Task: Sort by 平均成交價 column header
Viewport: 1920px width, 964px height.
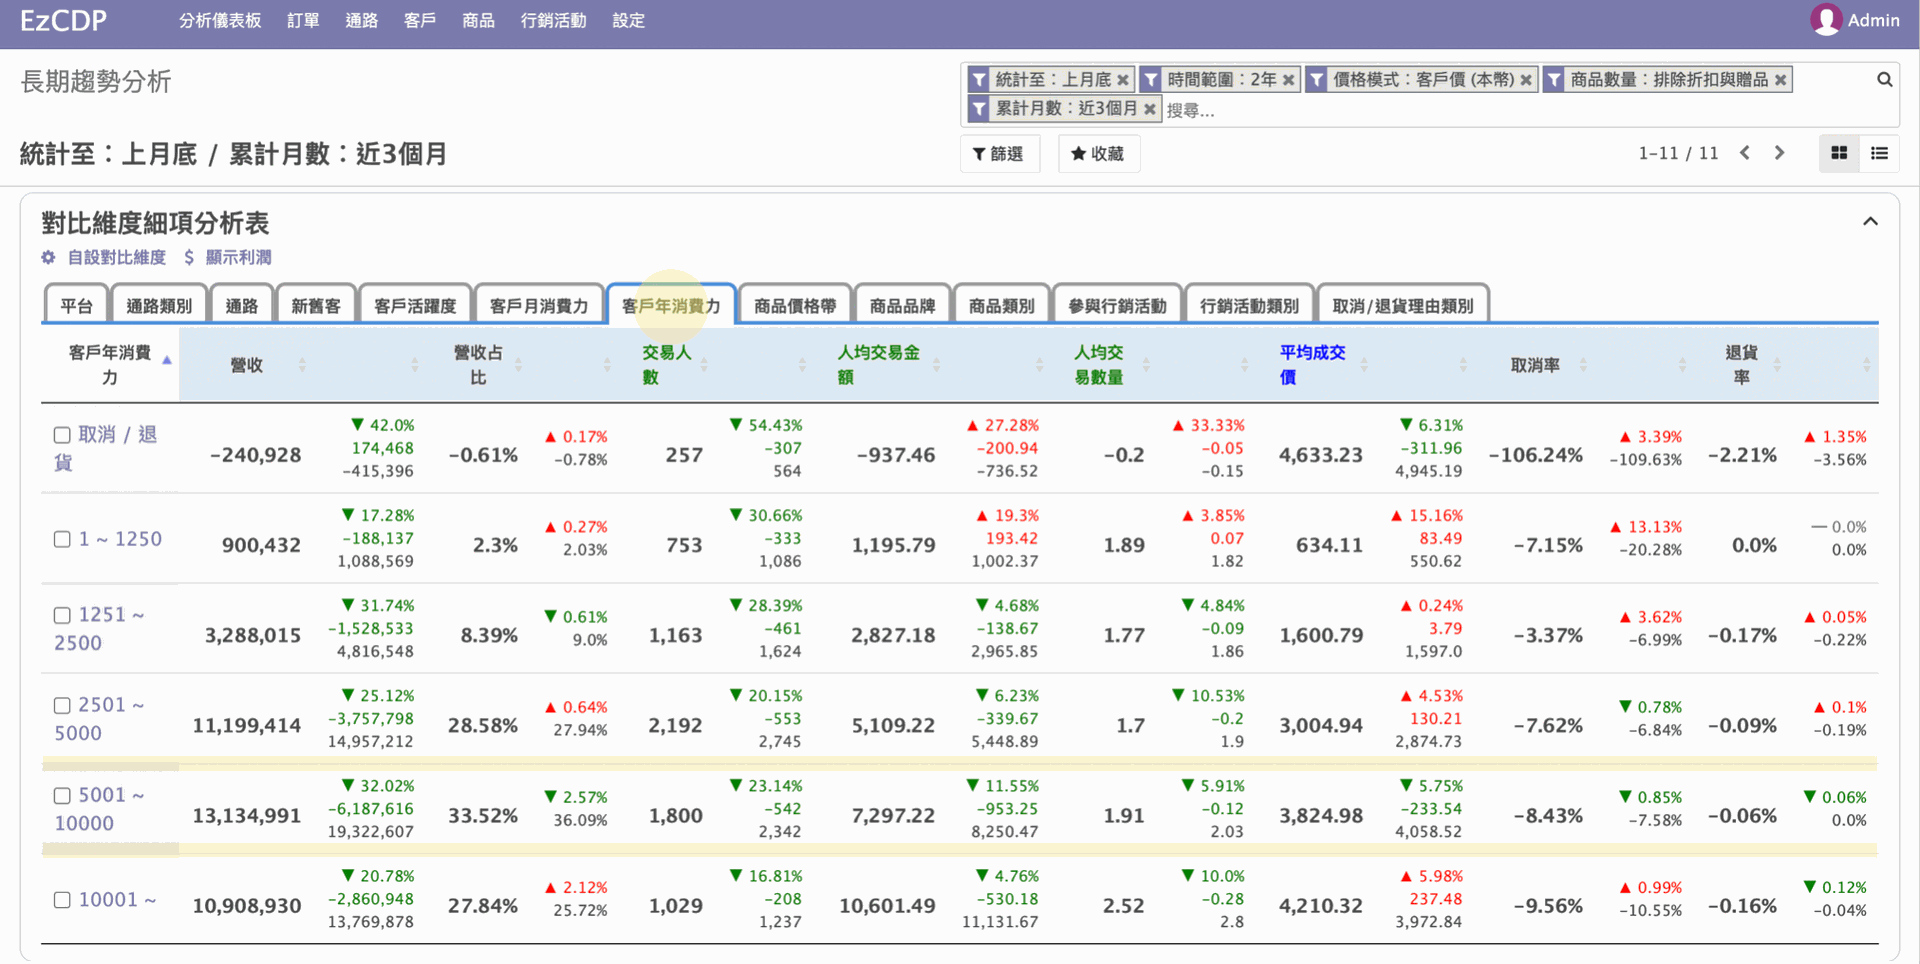Action: 1312,365
